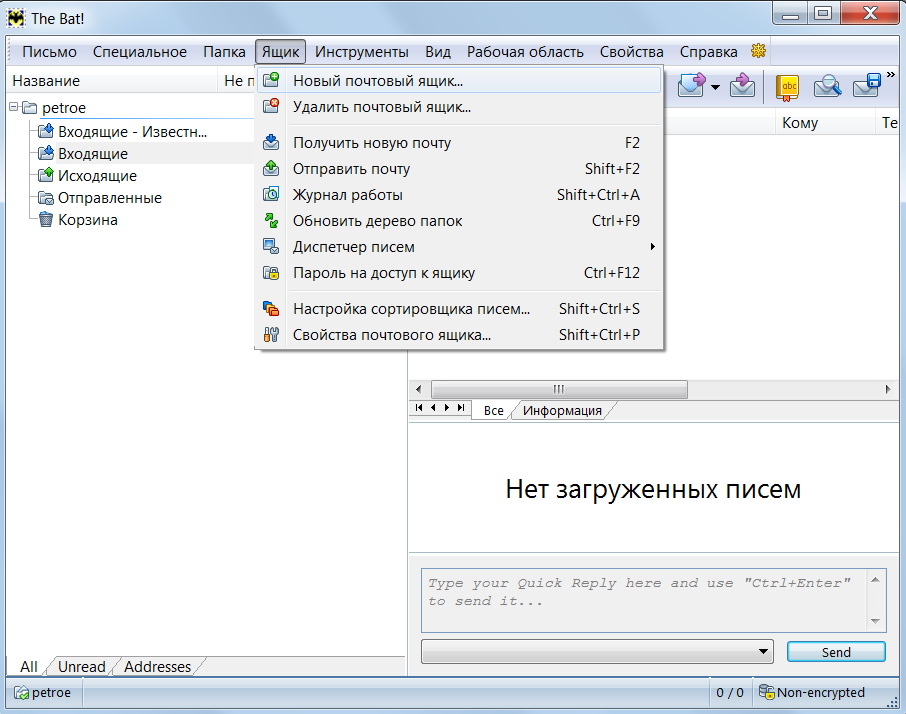Open the quick reply template combo box
This screenshot has width=906, height=714.
tap(597, 652)
